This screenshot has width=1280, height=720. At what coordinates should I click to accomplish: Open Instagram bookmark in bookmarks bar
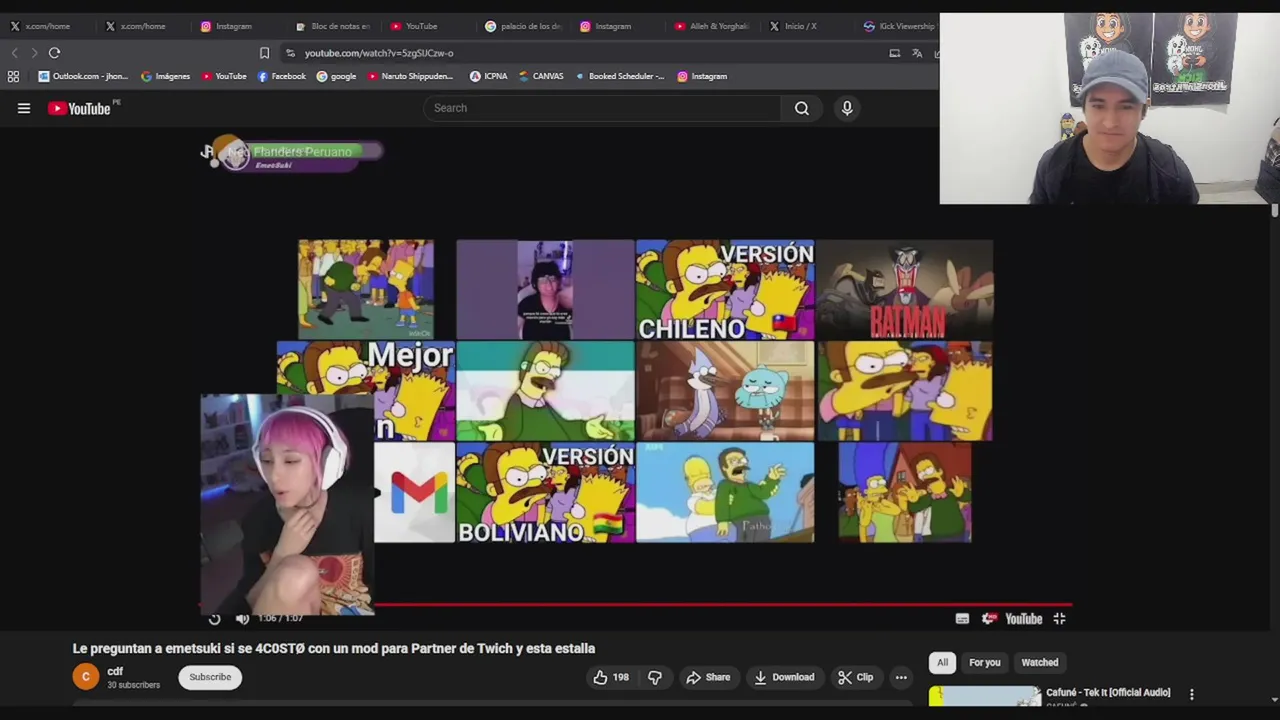tap(702, 76)
